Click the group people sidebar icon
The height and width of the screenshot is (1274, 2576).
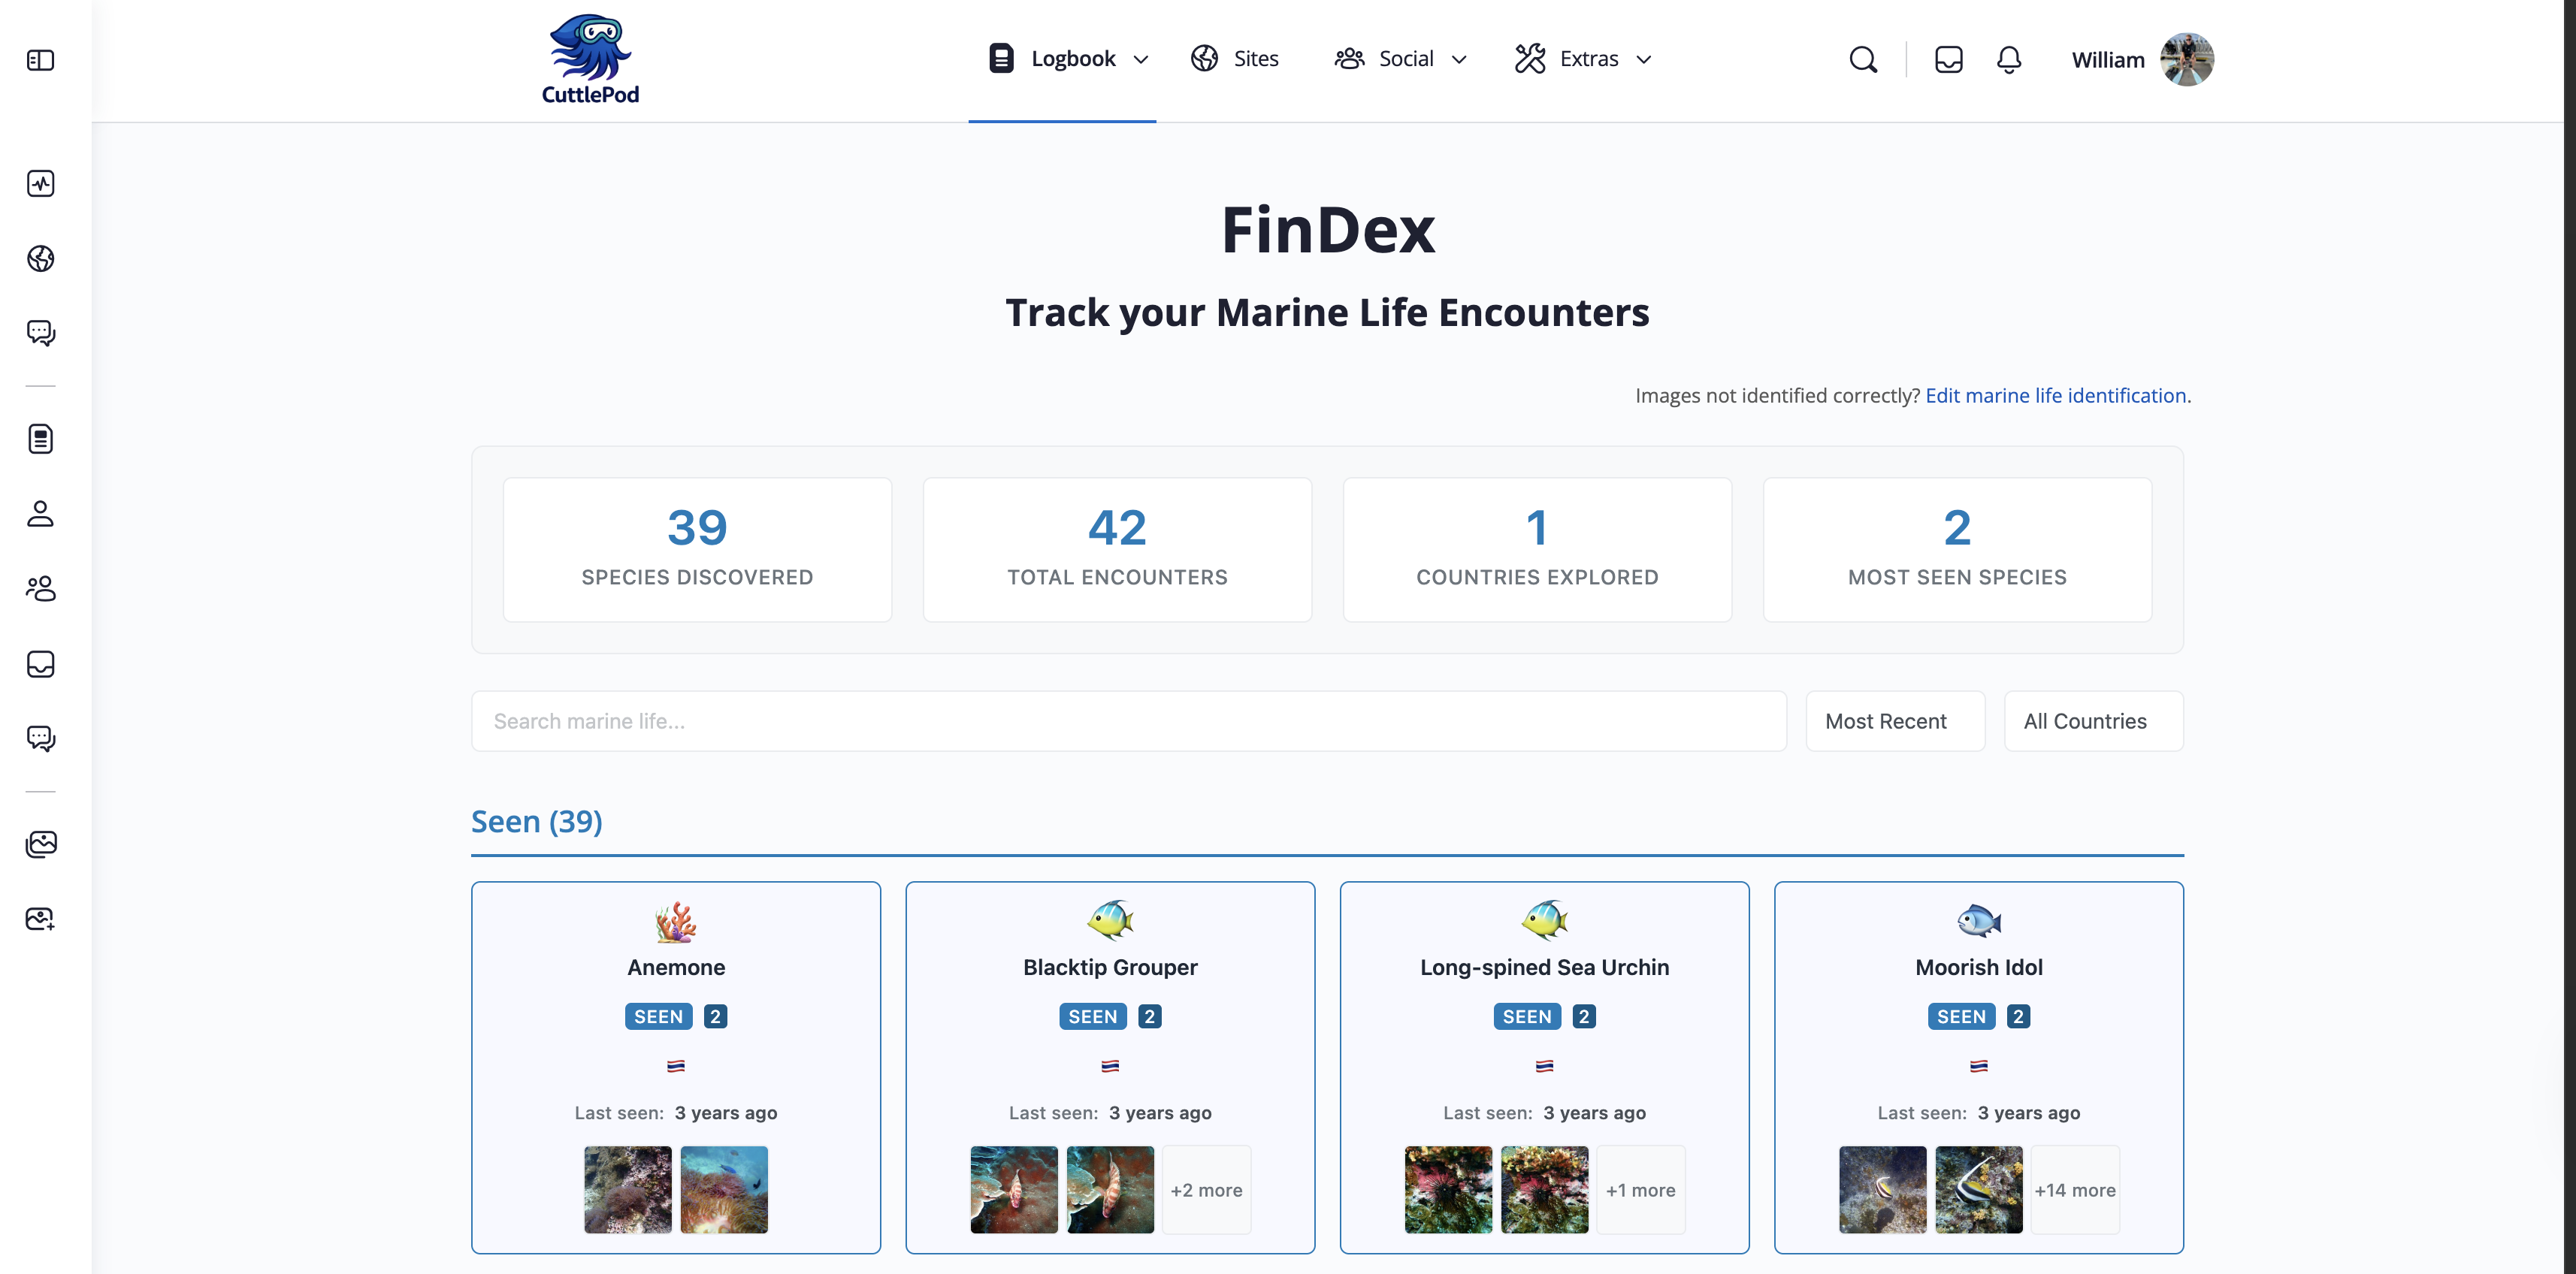pyautogui.click(x=40, y=589)
